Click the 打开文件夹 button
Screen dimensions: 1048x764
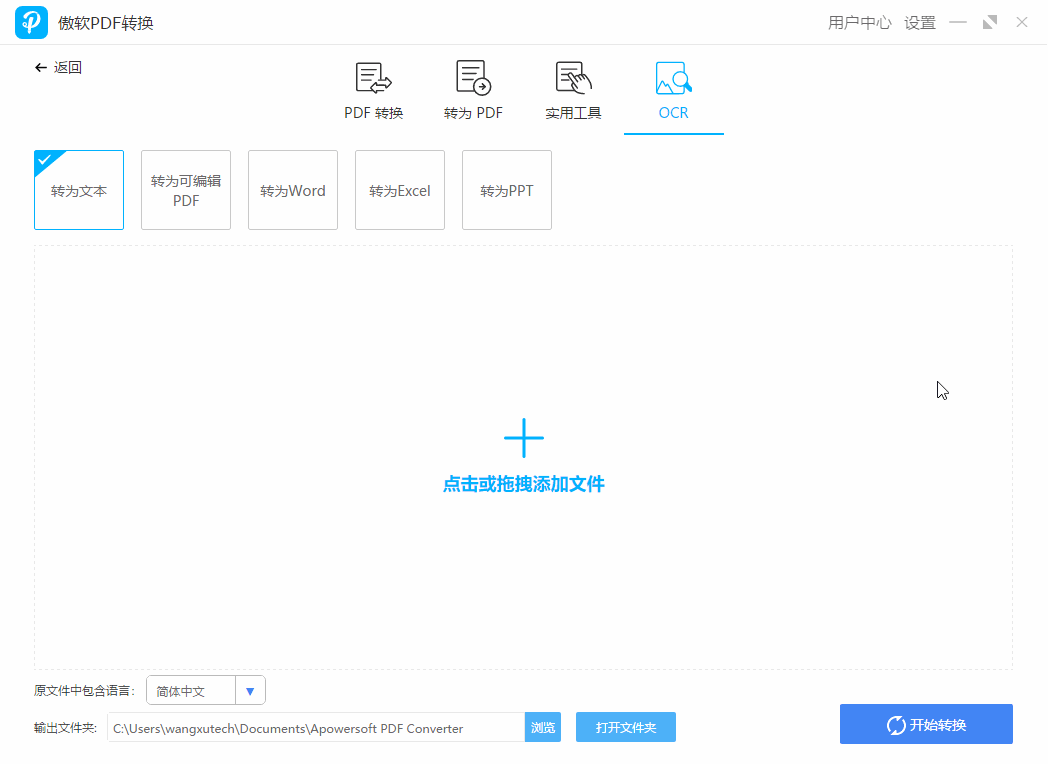tap(626, 727)
